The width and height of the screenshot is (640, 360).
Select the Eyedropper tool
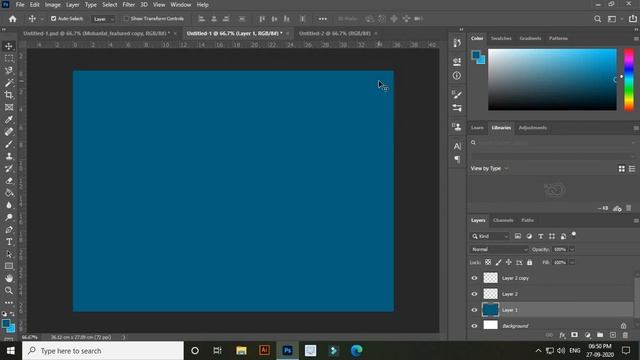(9, 120)
